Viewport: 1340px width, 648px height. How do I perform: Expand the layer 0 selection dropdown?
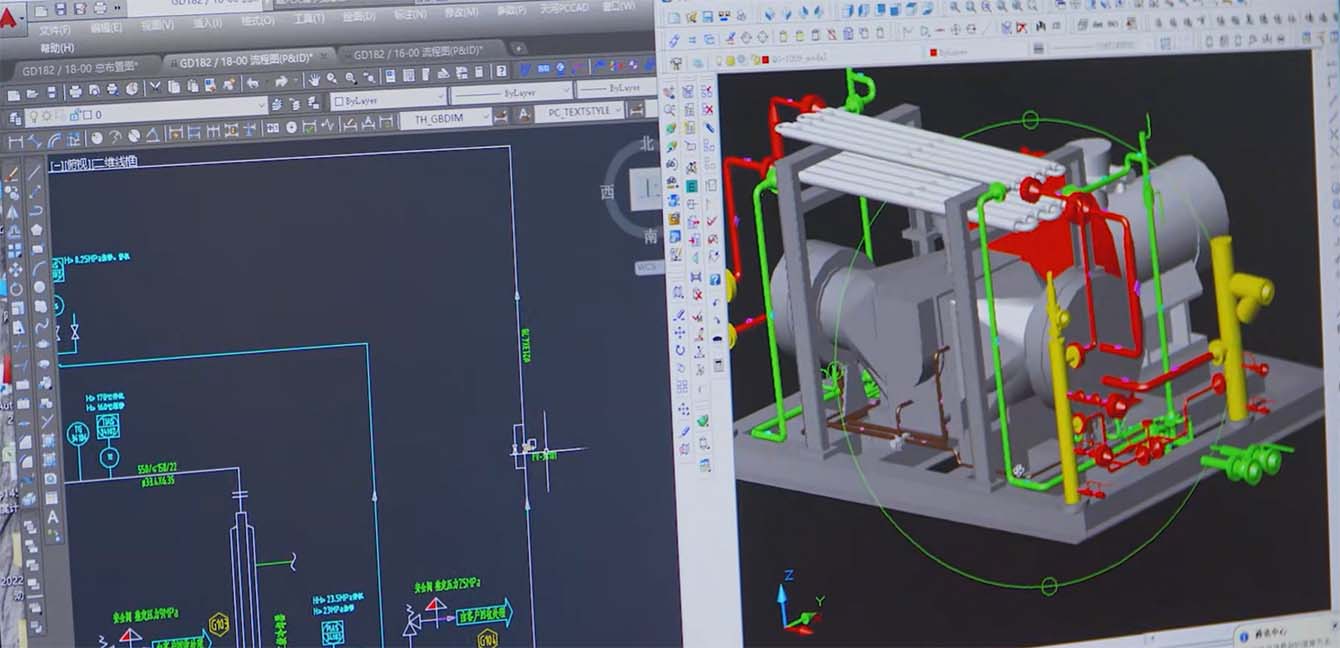pyautogui.click(x=260, y=107)
